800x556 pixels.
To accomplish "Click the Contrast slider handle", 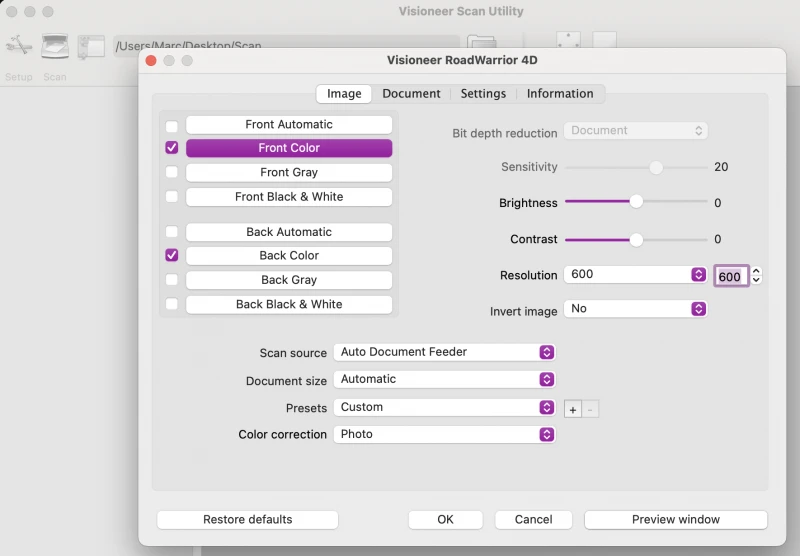I will coord(636,239).
